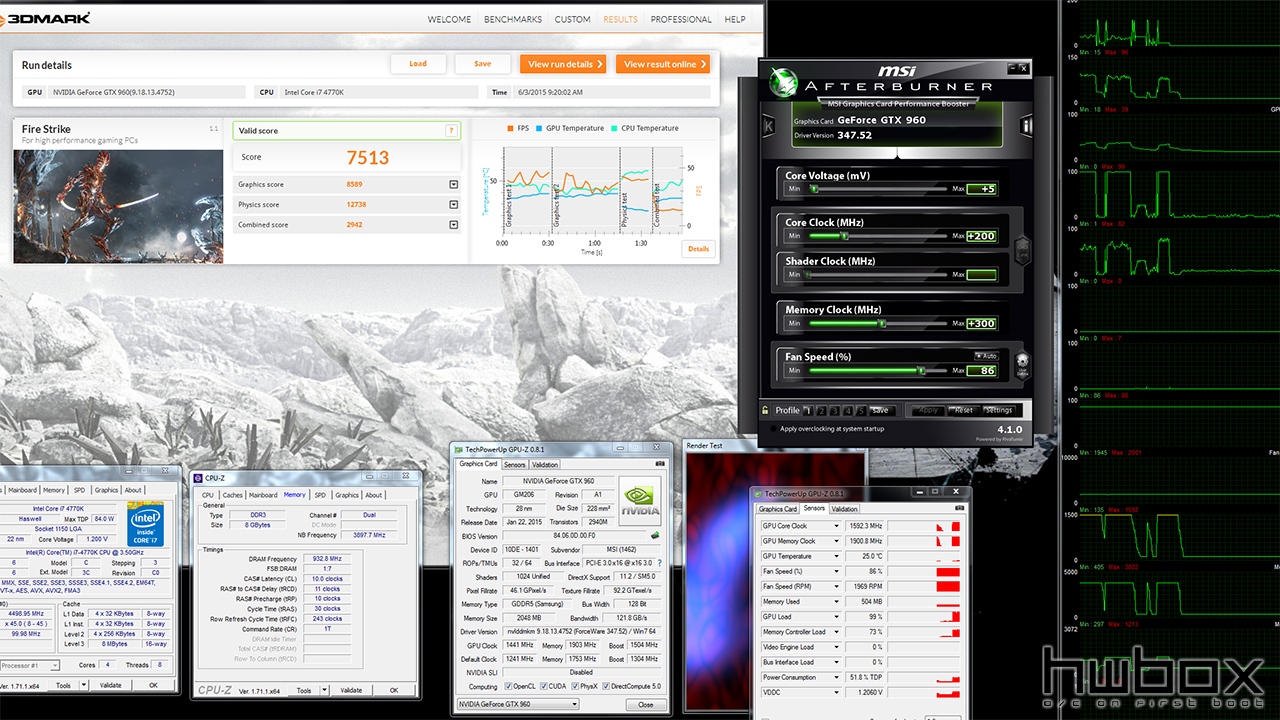Click the Core Clock slider handle
This screenshot has width=1280, height=720.
click(845, 236)
